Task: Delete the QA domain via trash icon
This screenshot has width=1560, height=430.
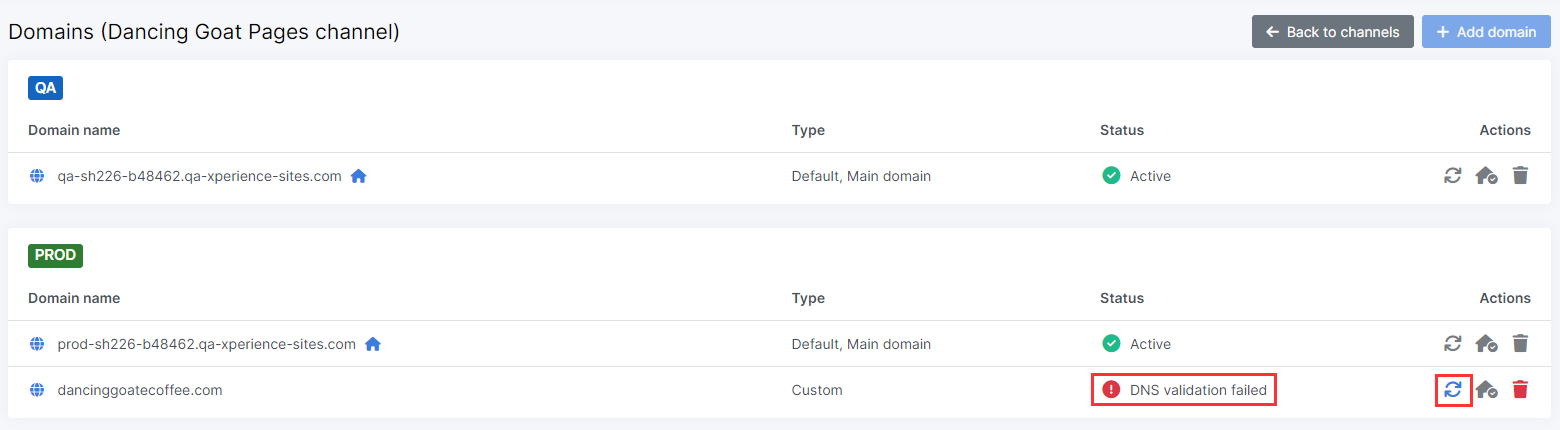Action: tap(1520, 176)
